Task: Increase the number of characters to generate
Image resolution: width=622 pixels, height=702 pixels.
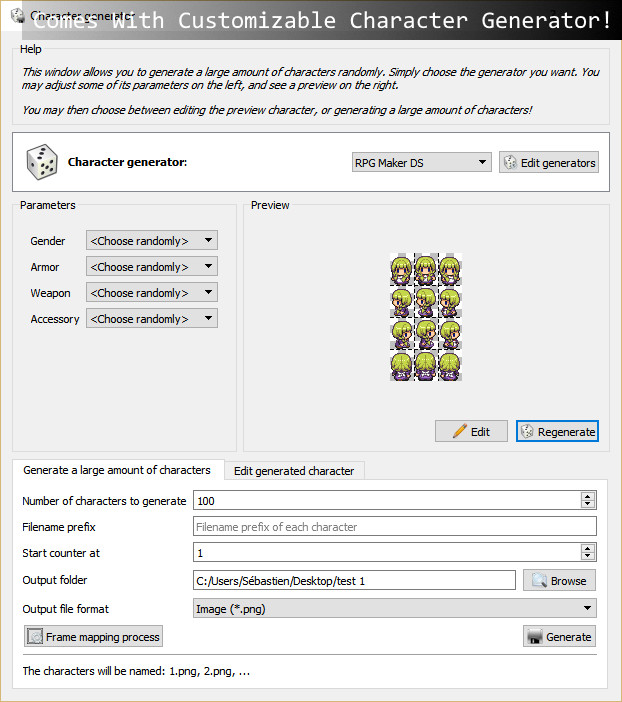Action: coord(587,496)
